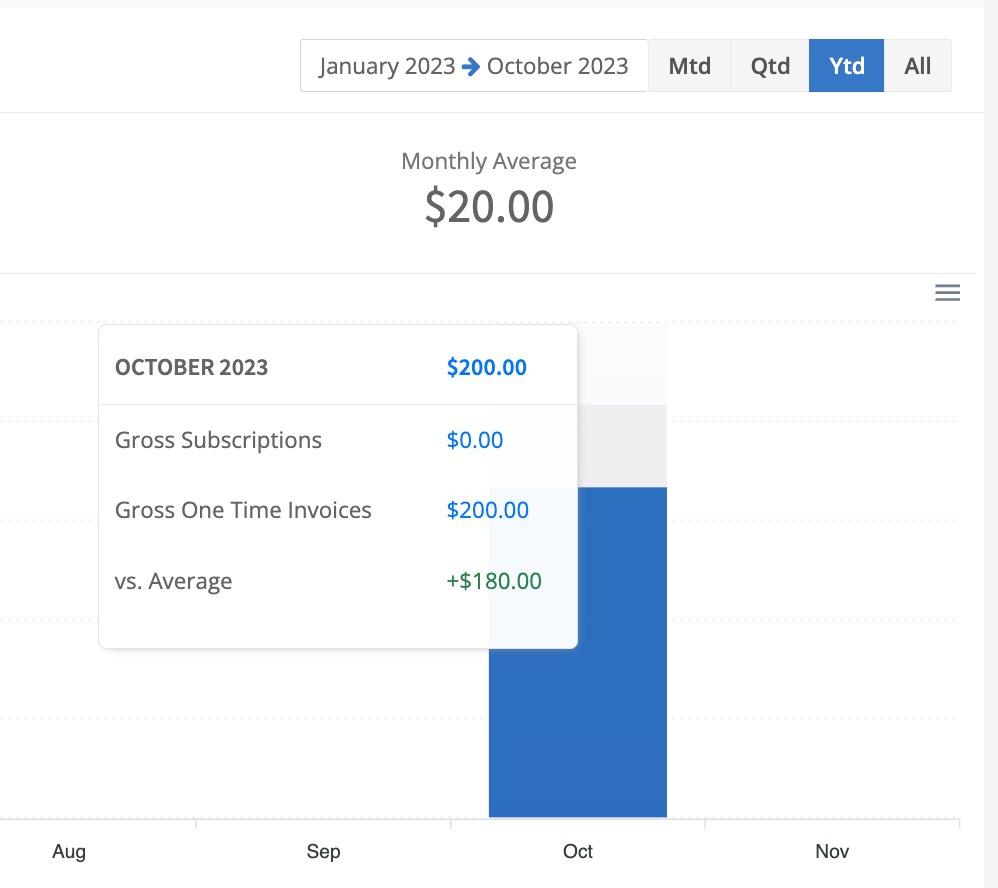Screen dimensions: 998x888
Task: Click the Monthly Average label
Action: (x=489, y=161)
